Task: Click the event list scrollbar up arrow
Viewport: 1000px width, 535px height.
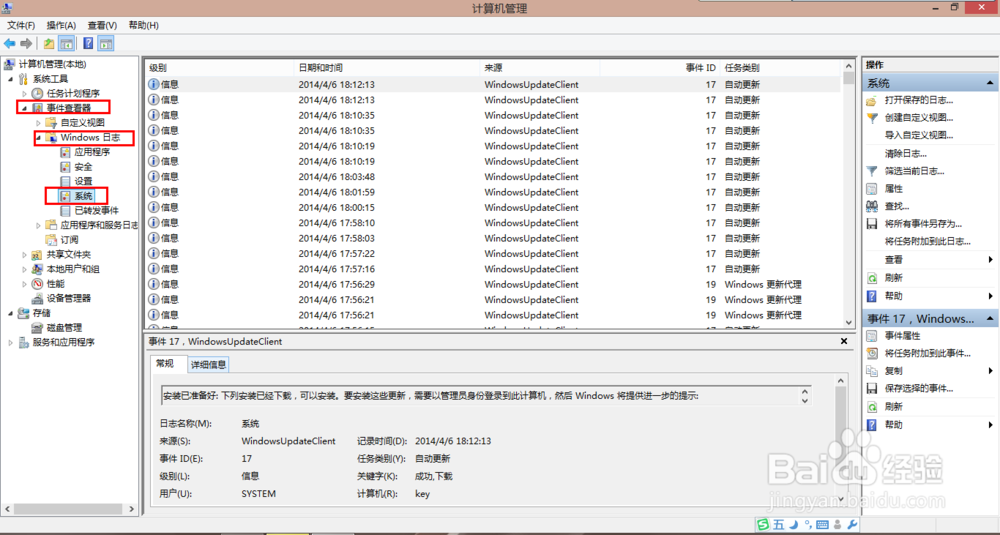Action: point(848,66)
